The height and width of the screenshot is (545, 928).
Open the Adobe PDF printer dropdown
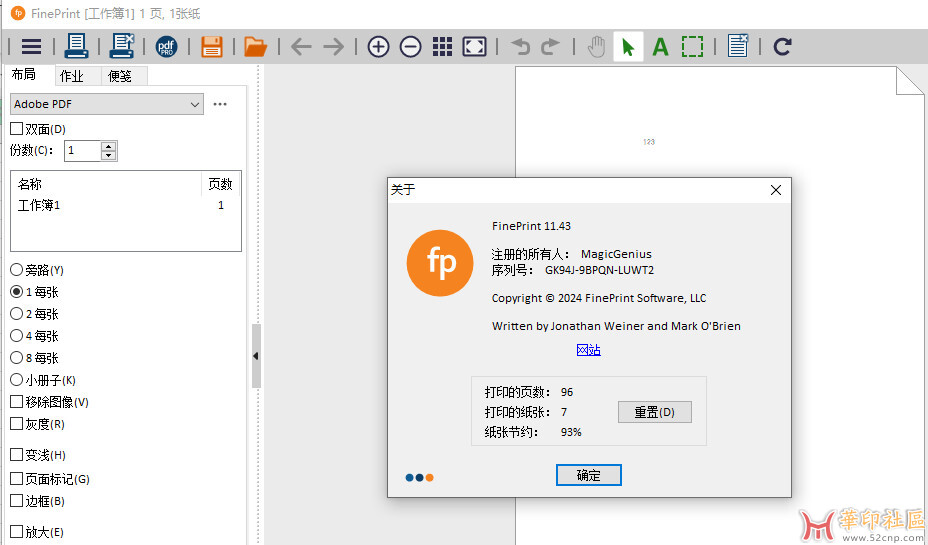pyautogui.click(x=107, y=104)
